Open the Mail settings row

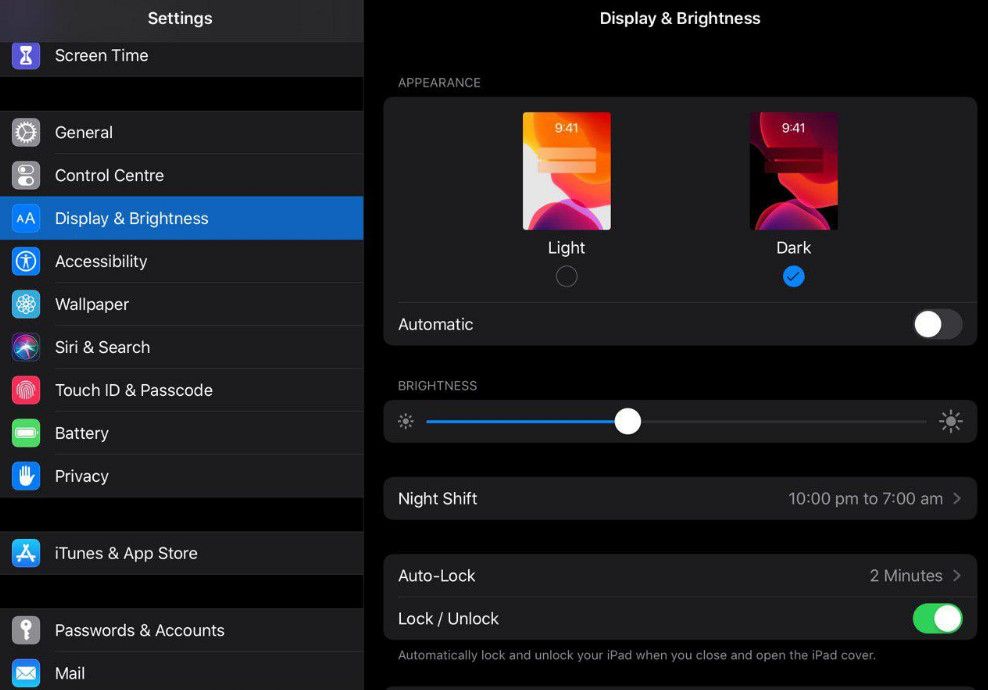(70, 673)
